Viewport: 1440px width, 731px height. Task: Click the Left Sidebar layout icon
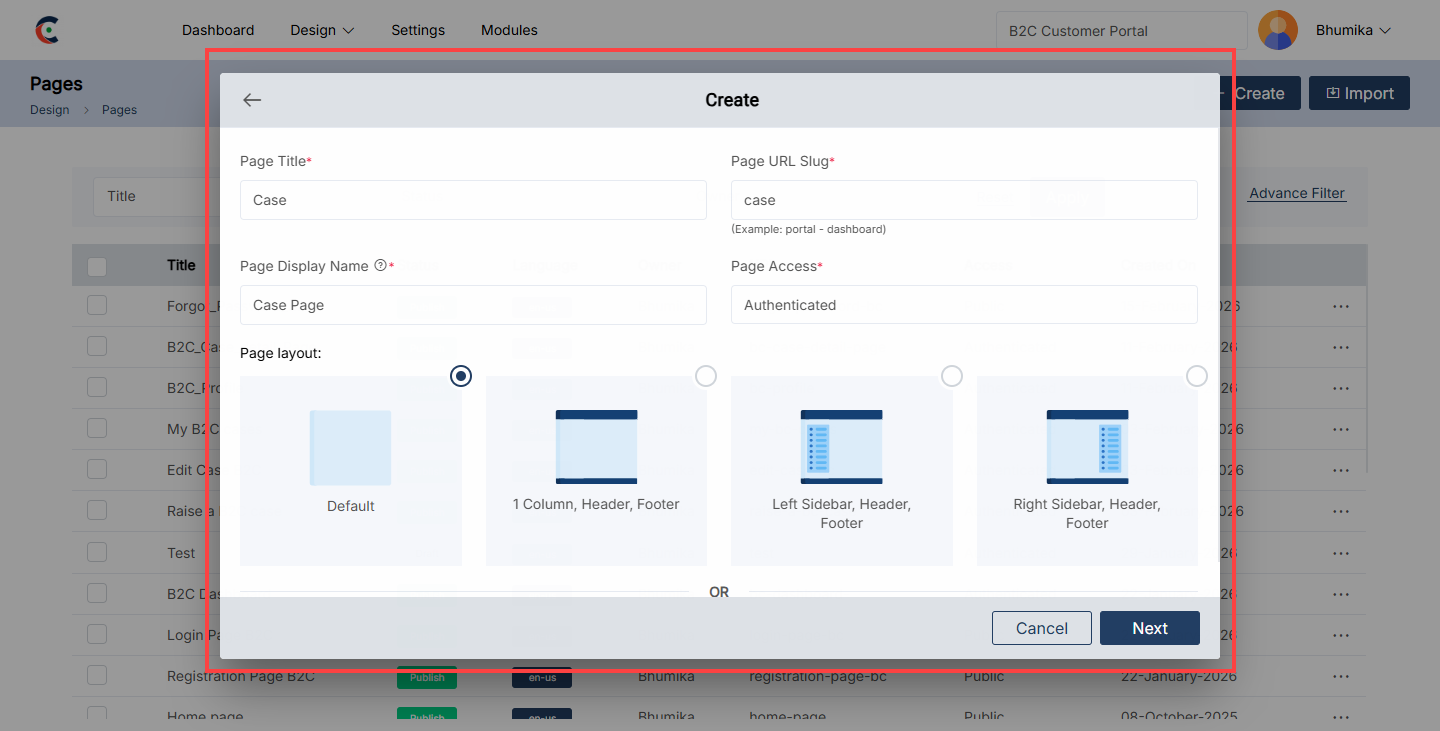point(841,446)
